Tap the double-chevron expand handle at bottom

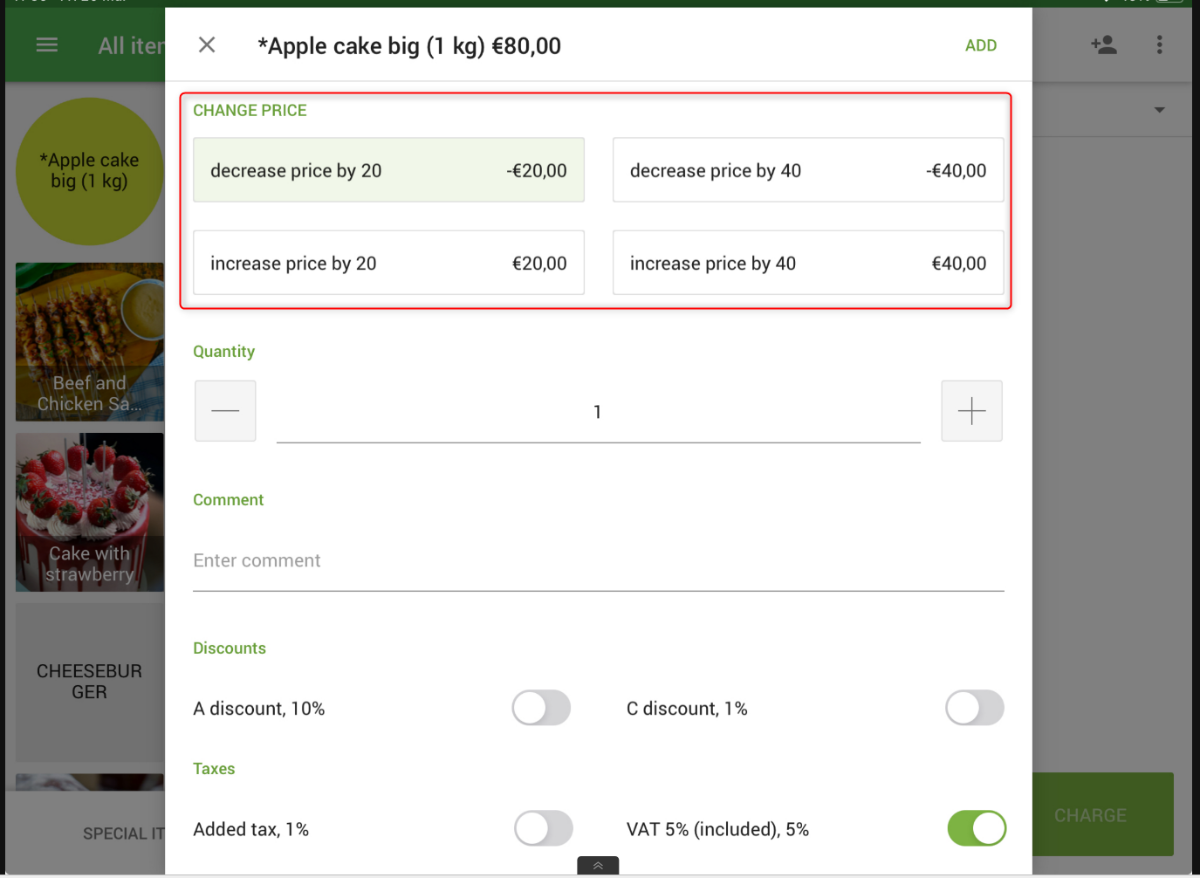598,866
